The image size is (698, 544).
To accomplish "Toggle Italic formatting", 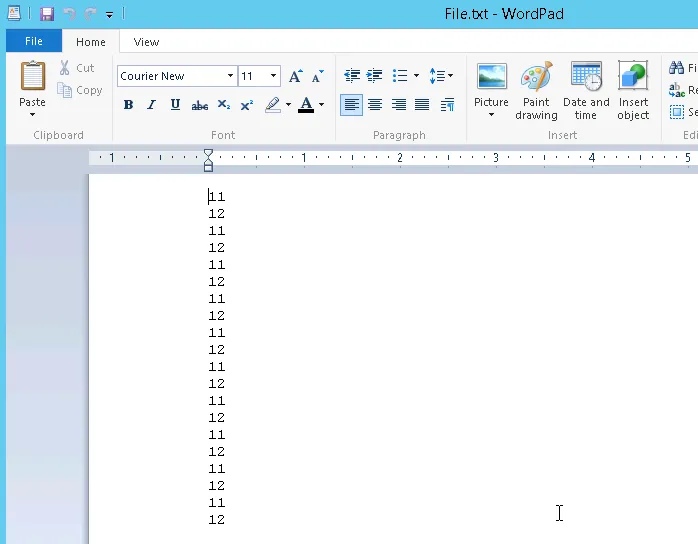I will 151,105.
